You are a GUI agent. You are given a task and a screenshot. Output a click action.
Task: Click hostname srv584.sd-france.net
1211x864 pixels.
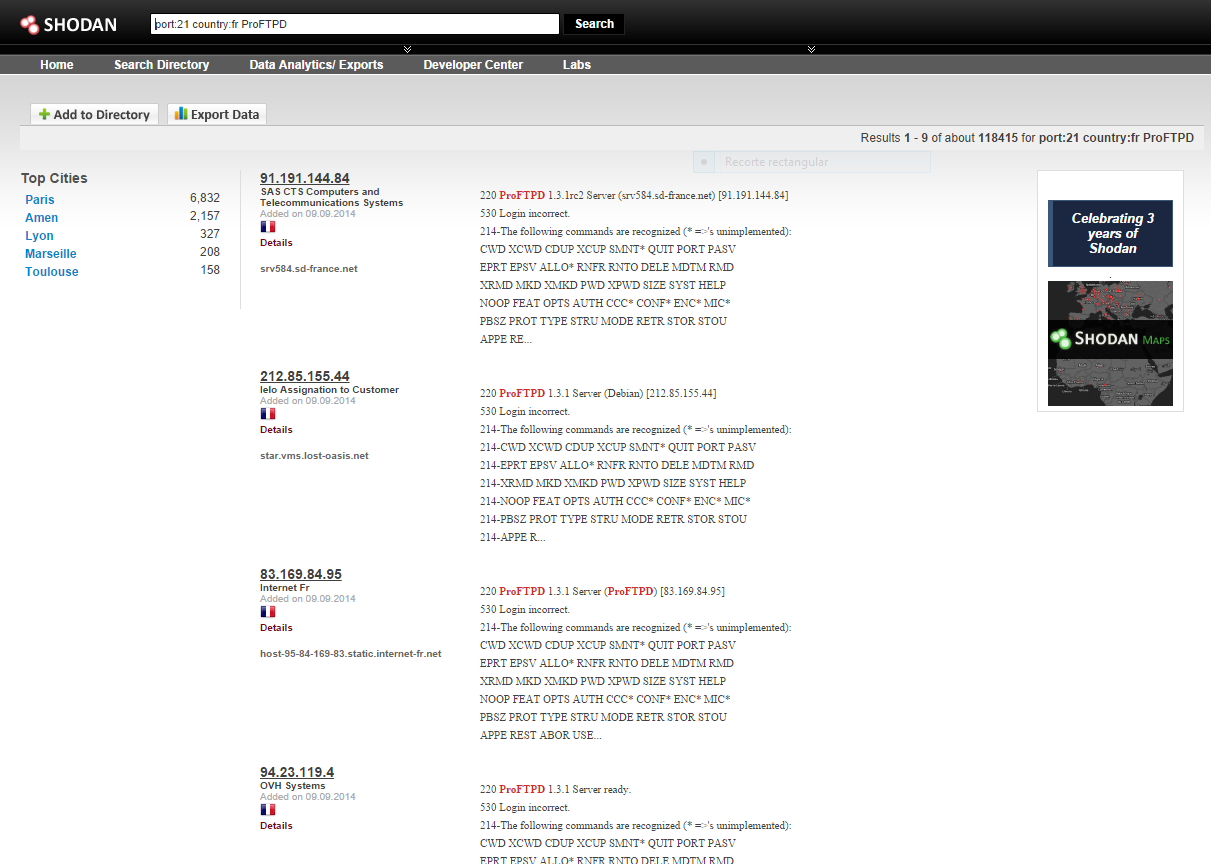click(x=309, y=269)
